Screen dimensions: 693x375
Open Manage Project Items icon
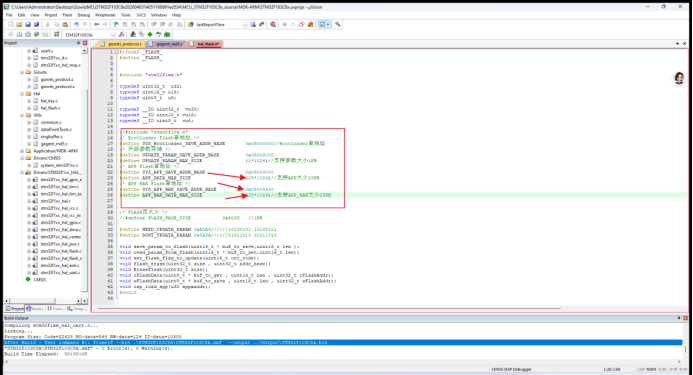click(x=133, y=34)
